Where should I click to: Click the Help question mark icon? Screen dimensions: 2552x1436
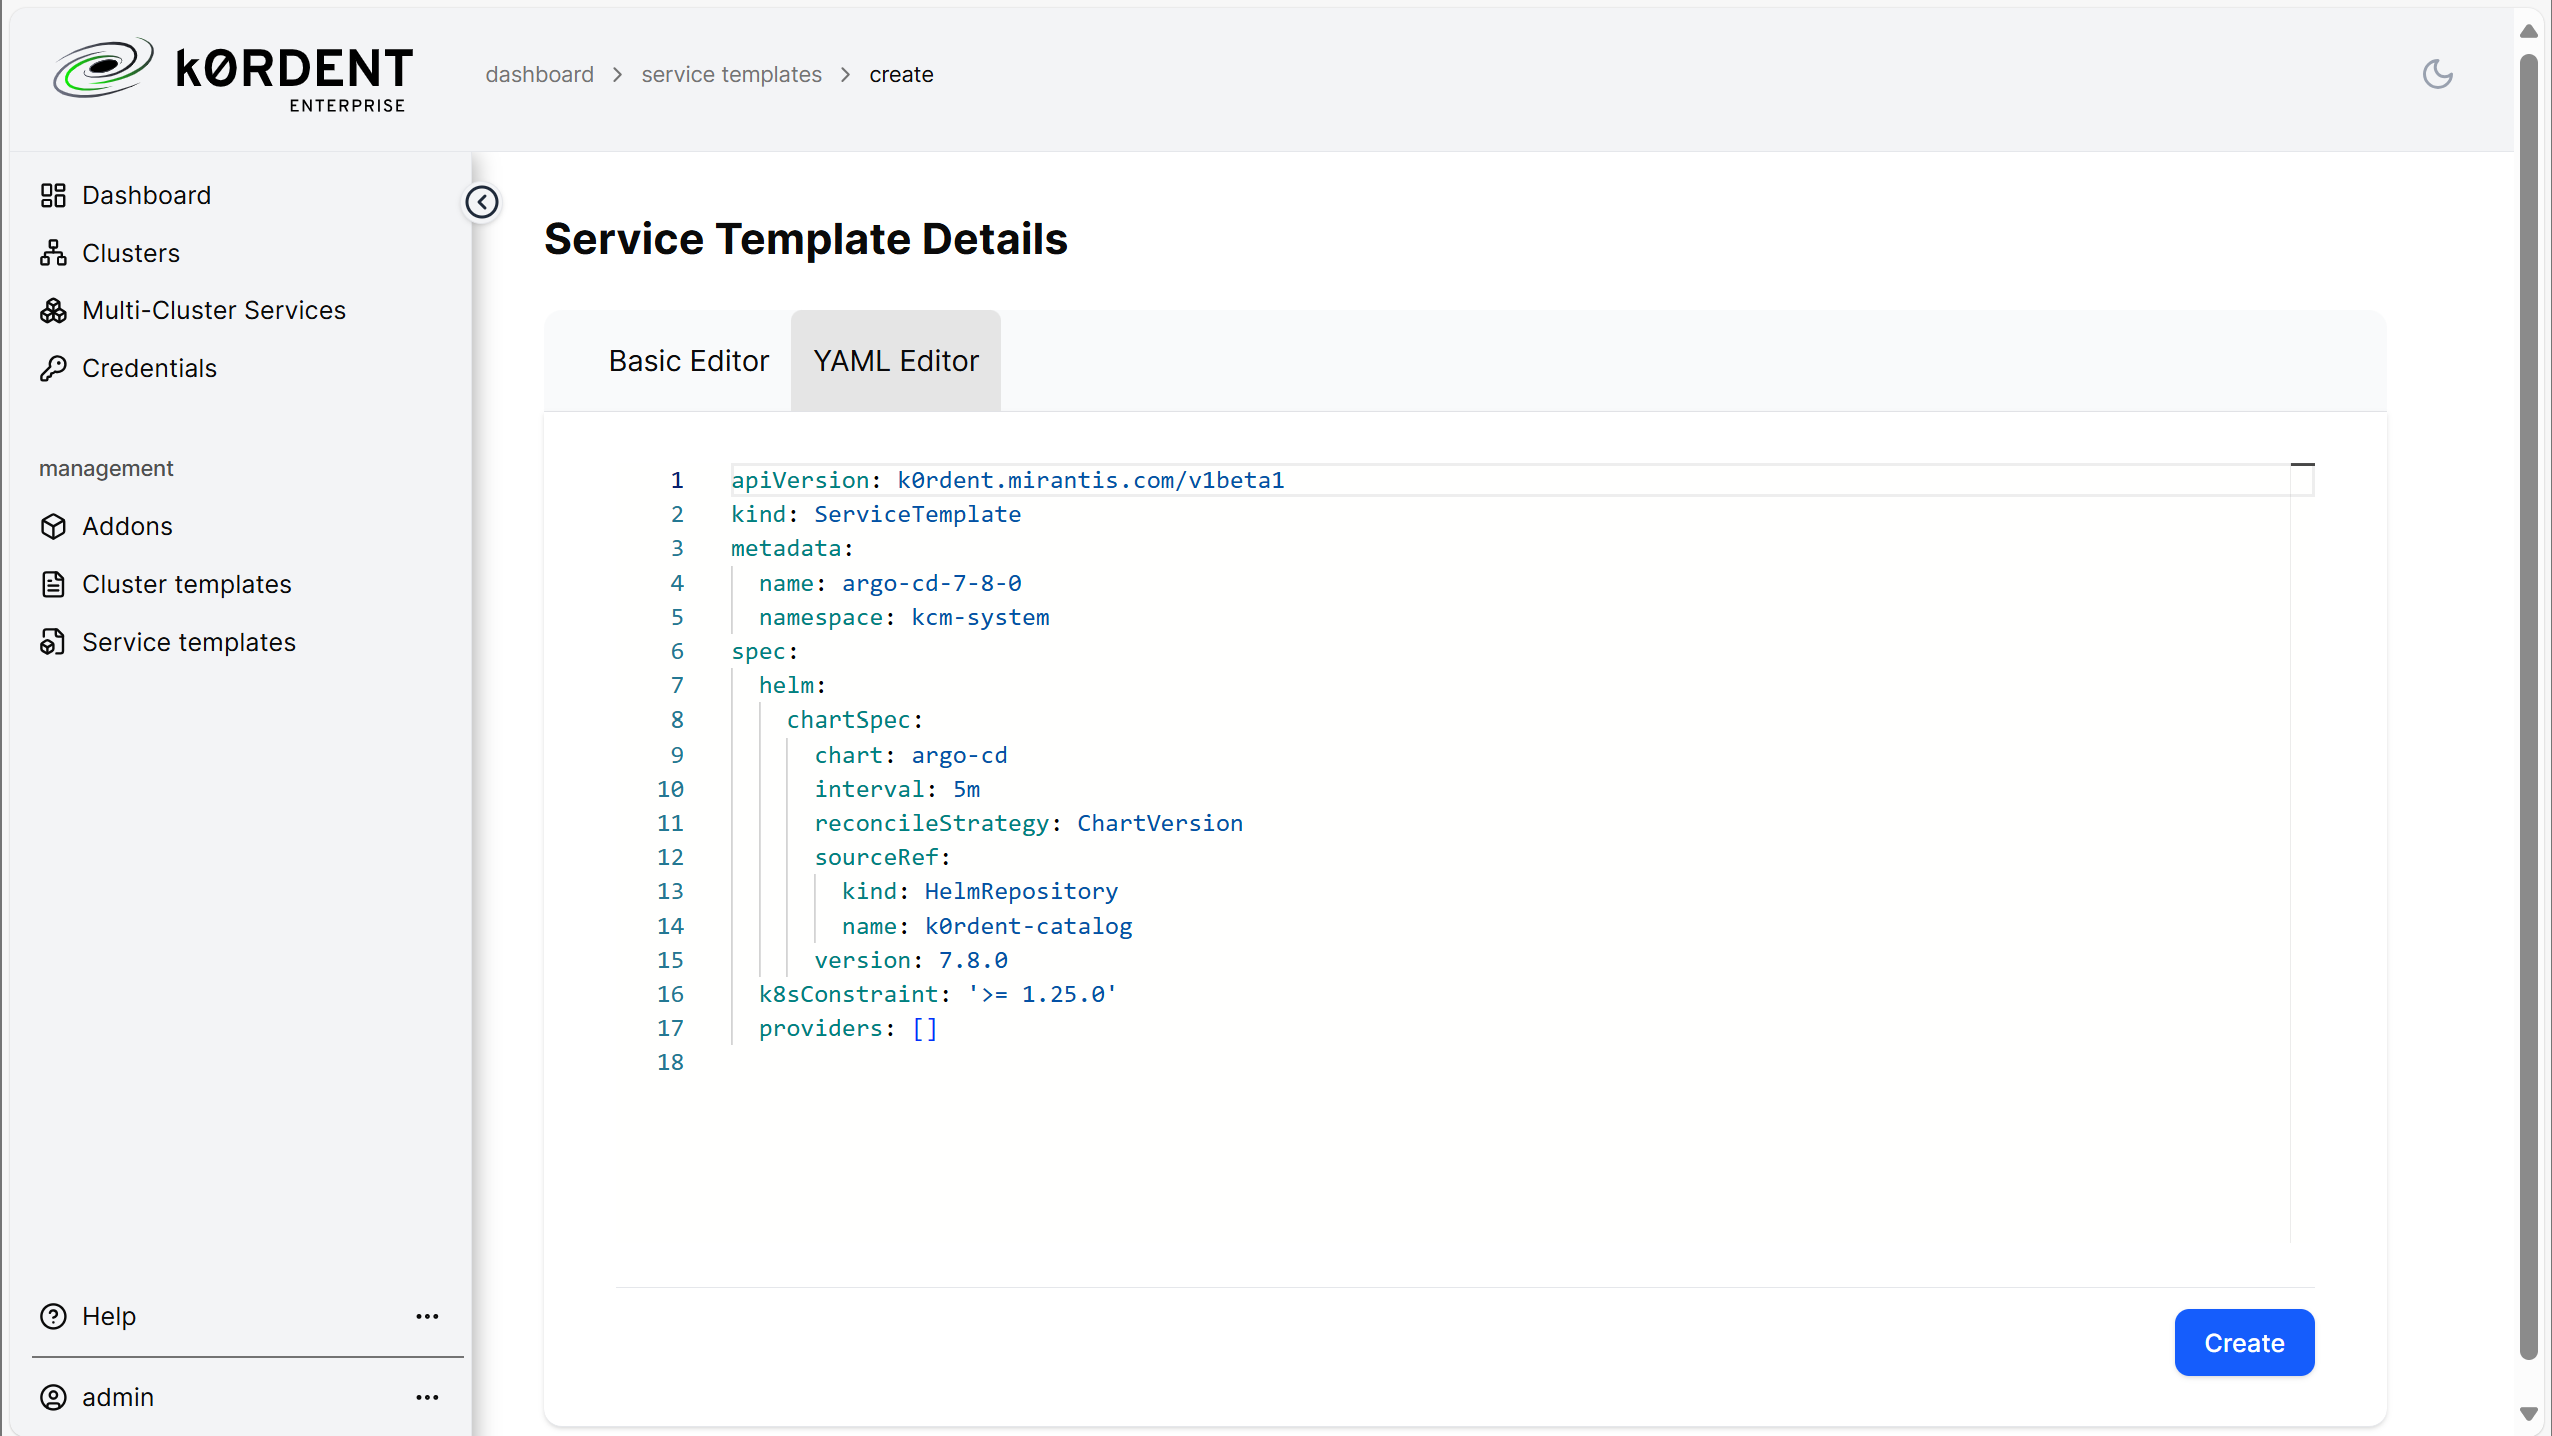click(x=53, y=1316)
